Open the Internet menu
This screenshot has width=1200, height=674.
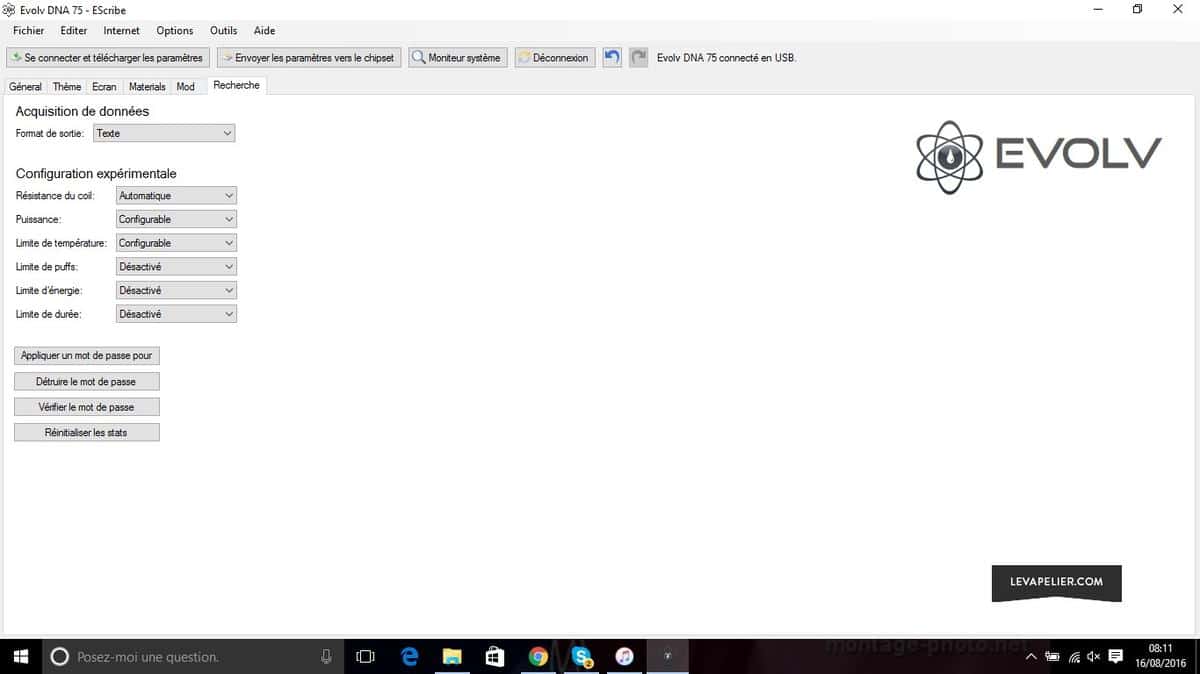point(122,31)
